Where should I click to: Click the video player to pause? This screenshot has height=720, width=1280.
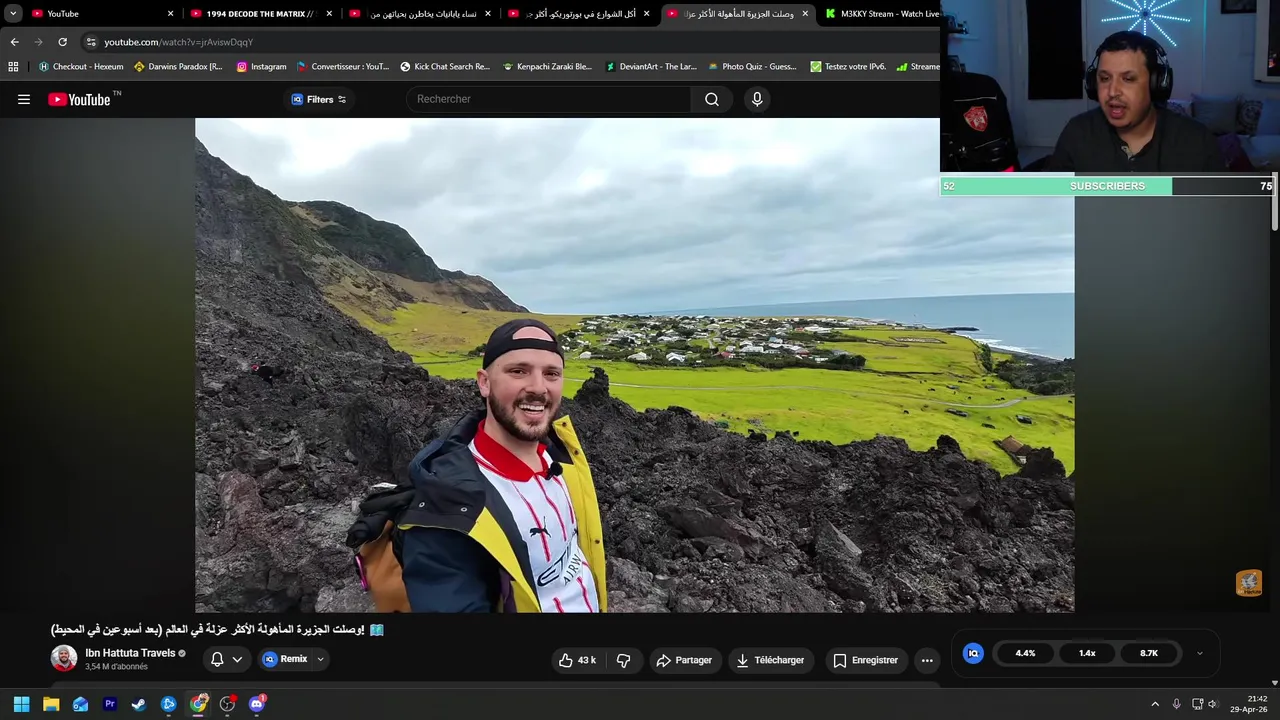634,365
